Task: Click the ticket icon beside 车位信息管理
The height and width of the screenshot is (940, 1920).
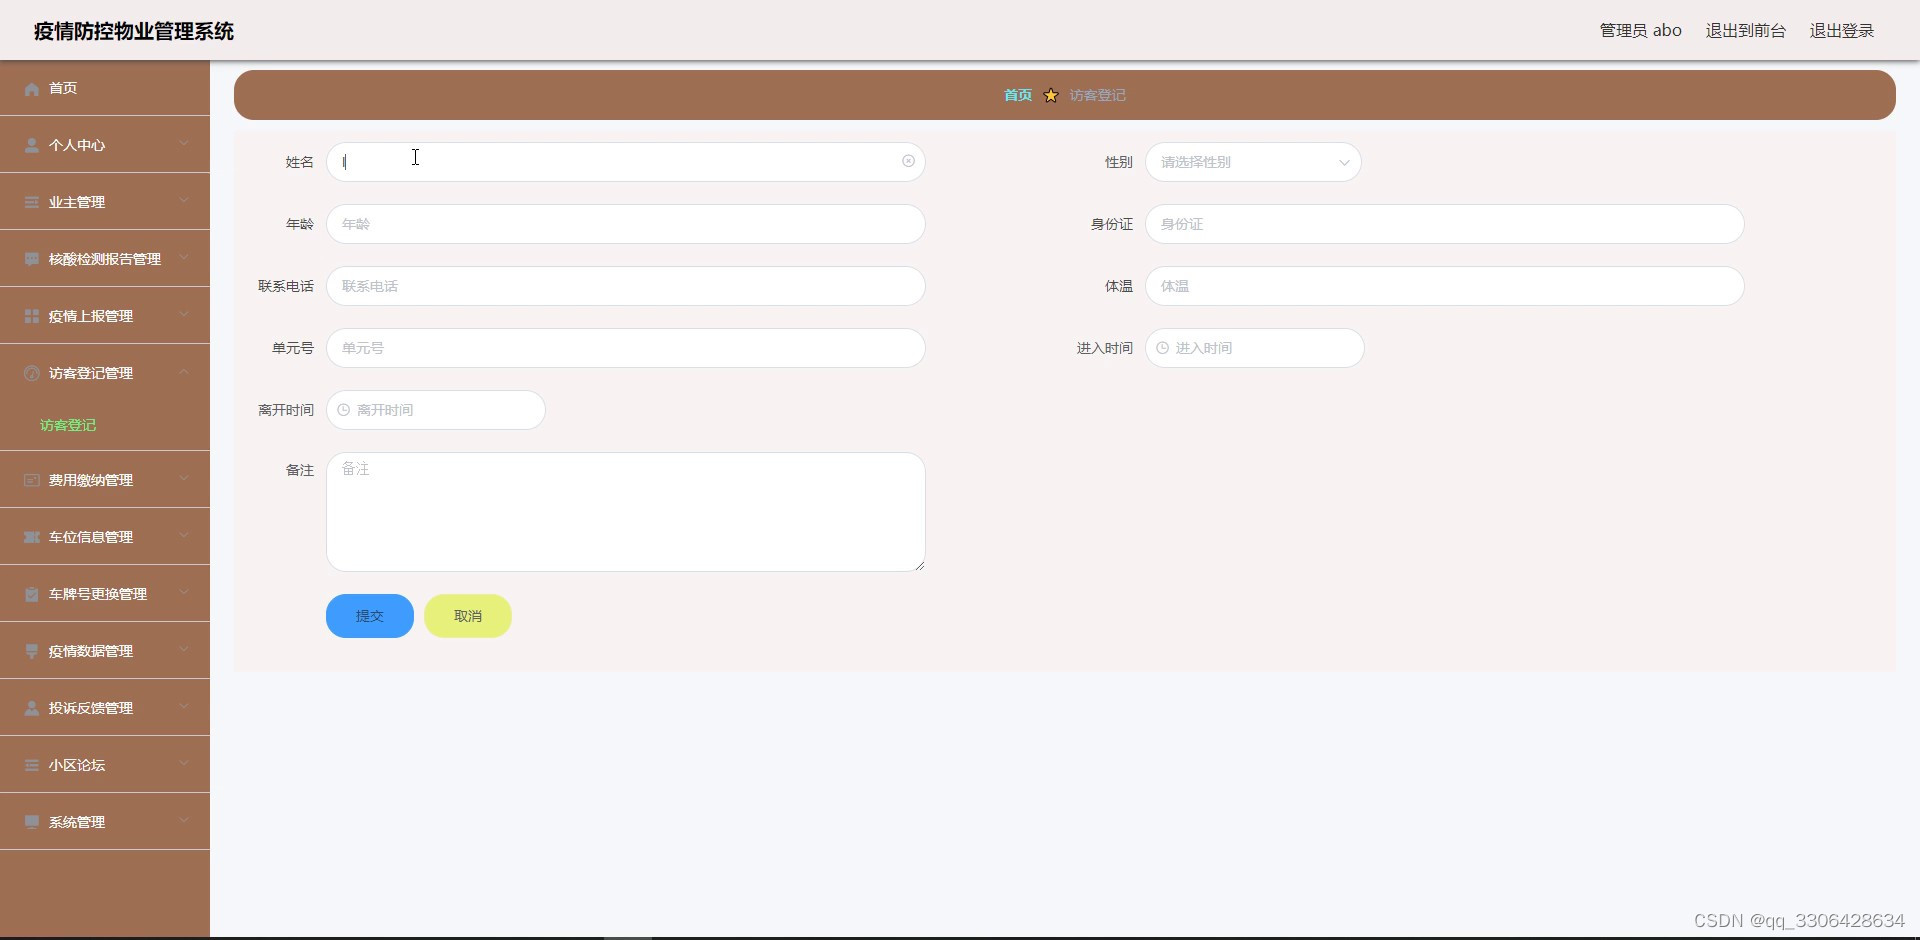Action: click(32, 538)
